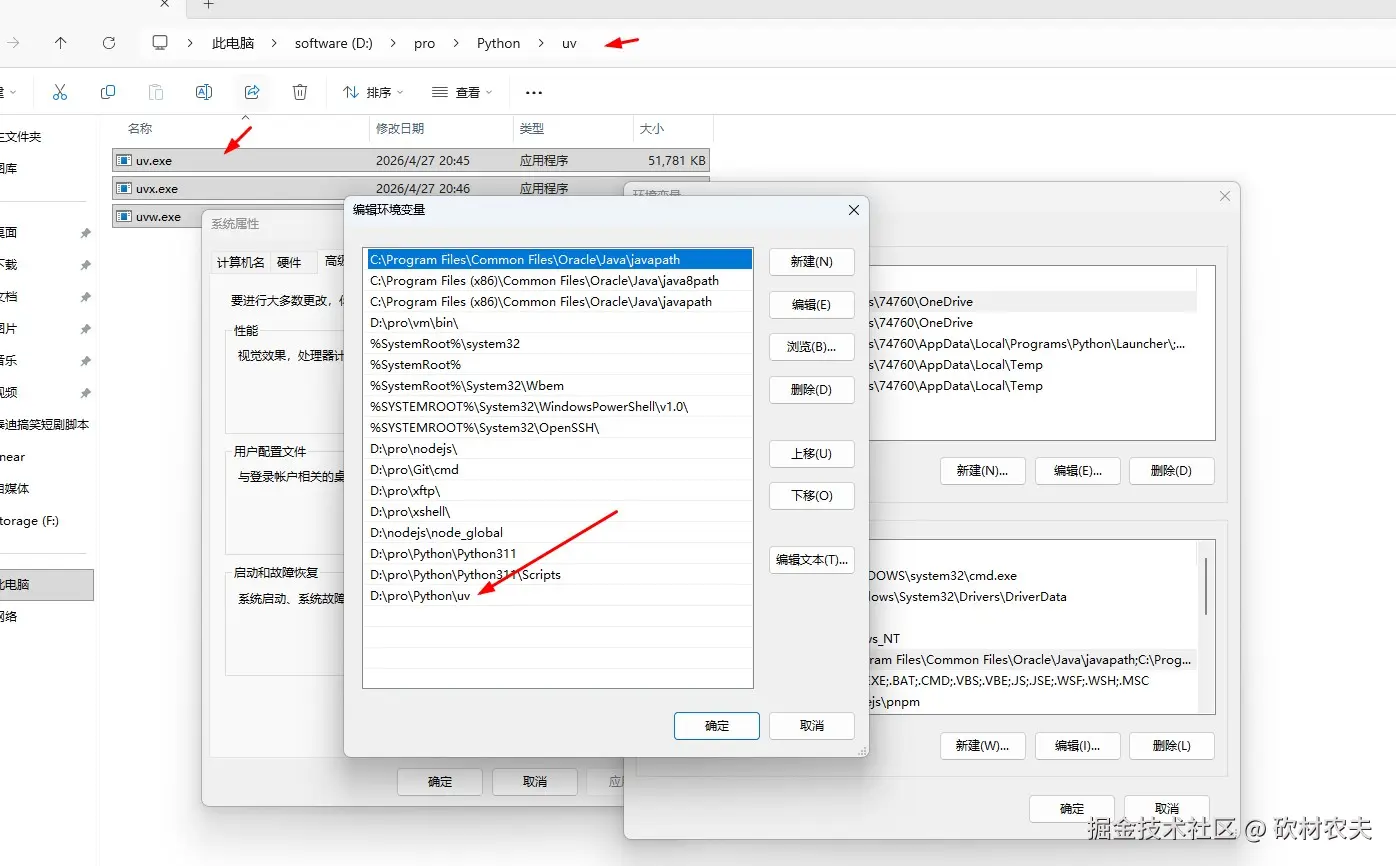Switch to 硬件 tab in 系统属性
1396x866 pixels.
[289, 262]
